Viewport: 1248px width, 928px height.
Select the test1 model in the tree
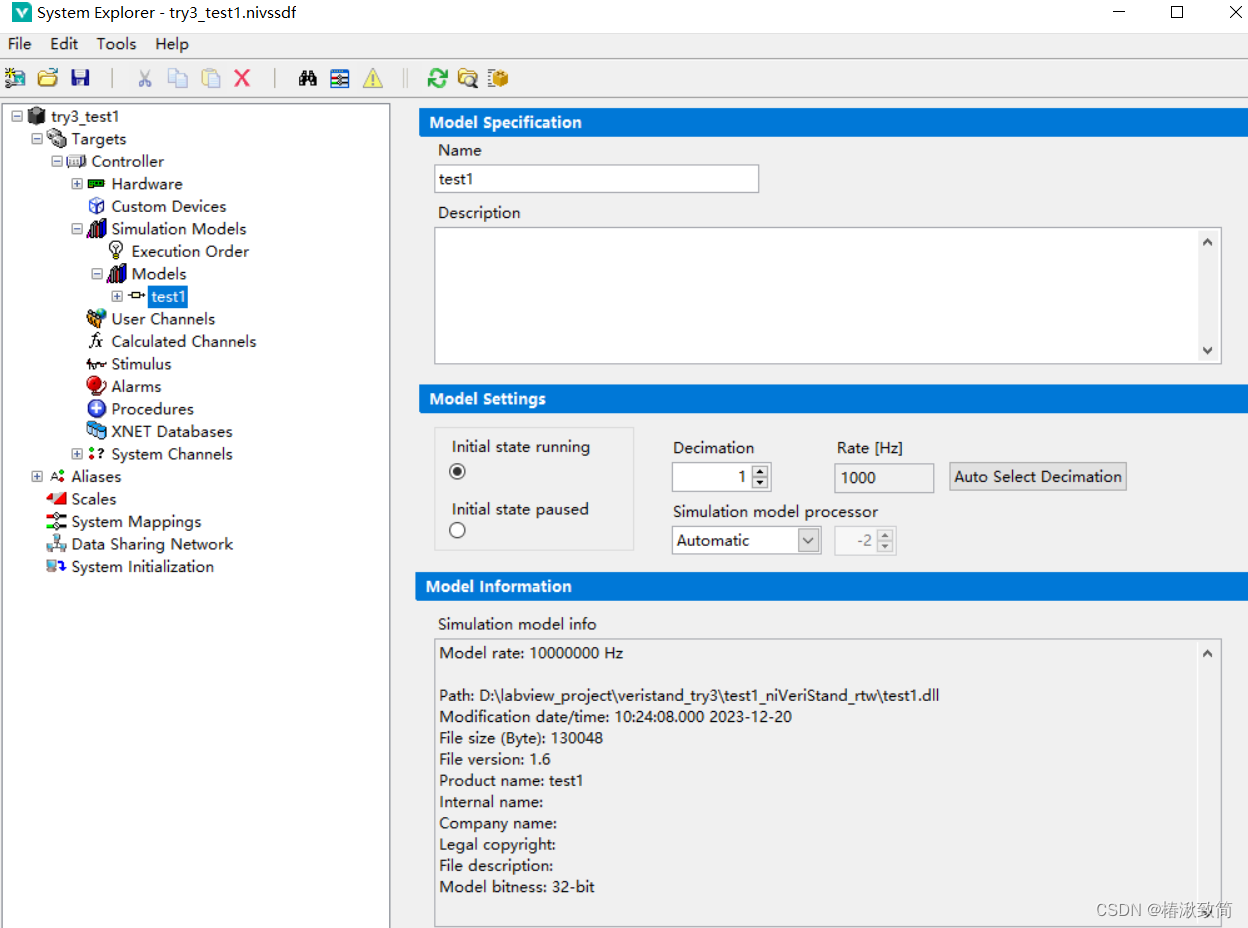tap(167, 296)
